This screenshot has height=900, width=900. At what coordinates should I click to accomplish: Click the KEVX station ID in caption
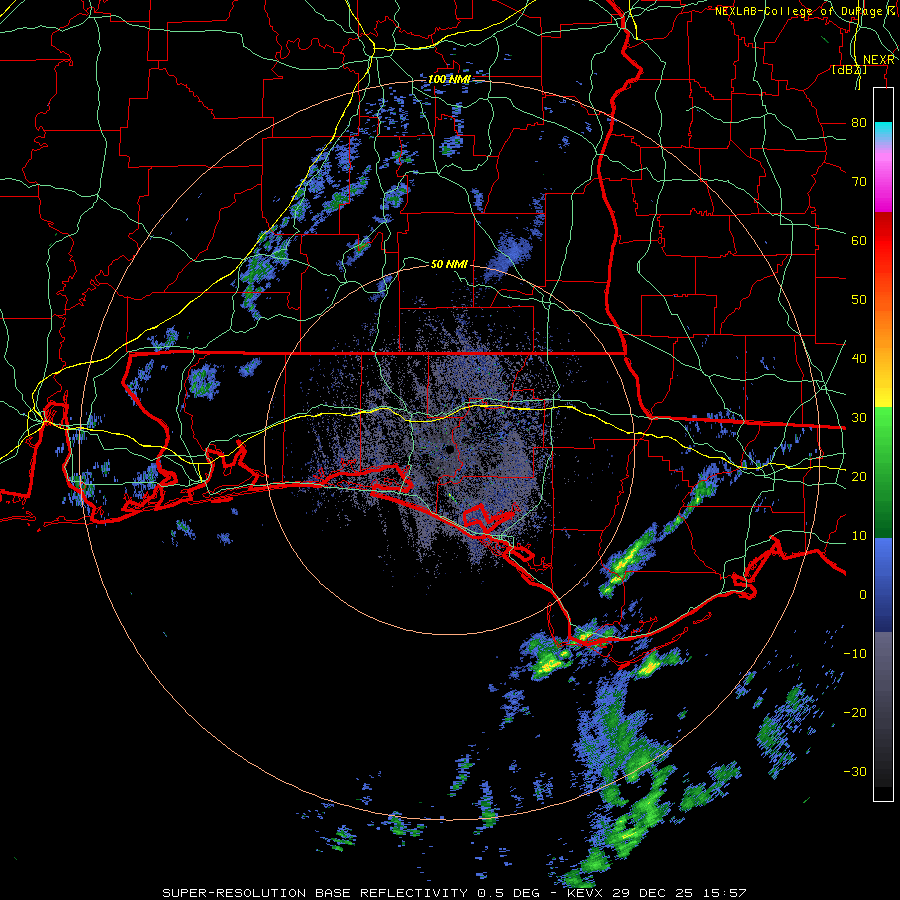tap(587, 893)
